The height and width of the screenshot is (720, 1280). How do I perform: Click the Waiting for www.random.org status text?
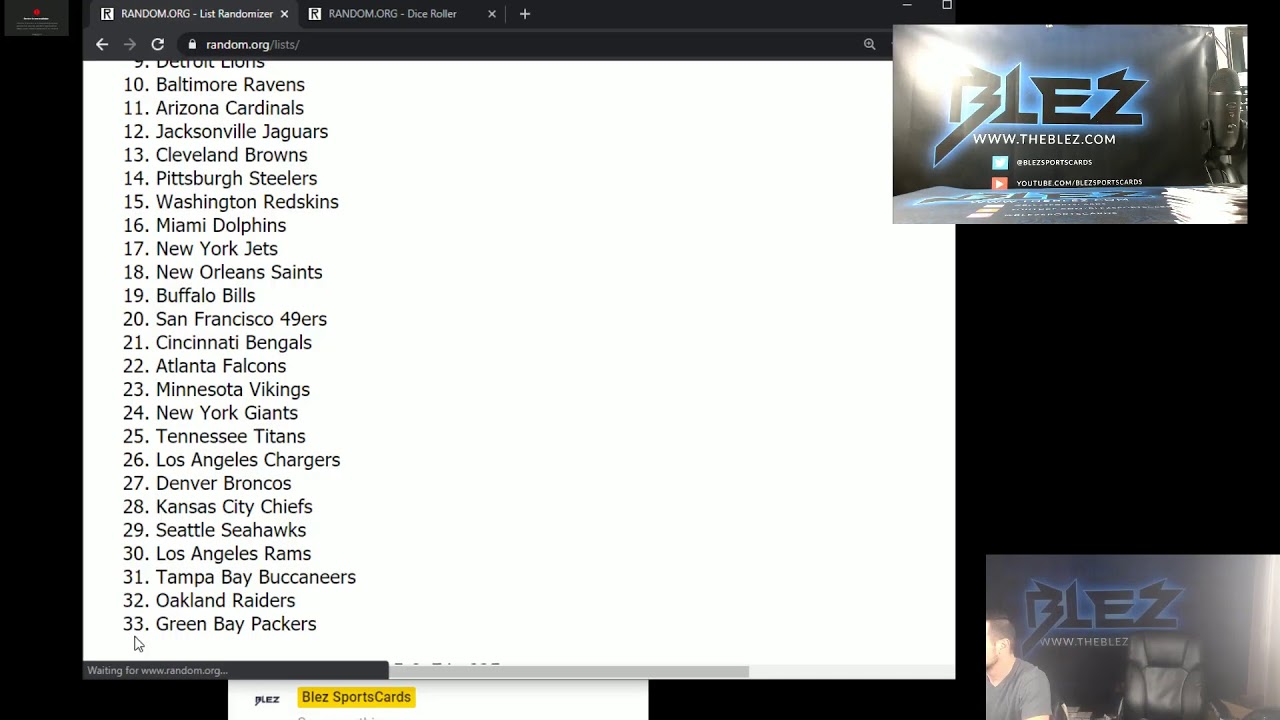pyautogui.click(x=157, y=671)
